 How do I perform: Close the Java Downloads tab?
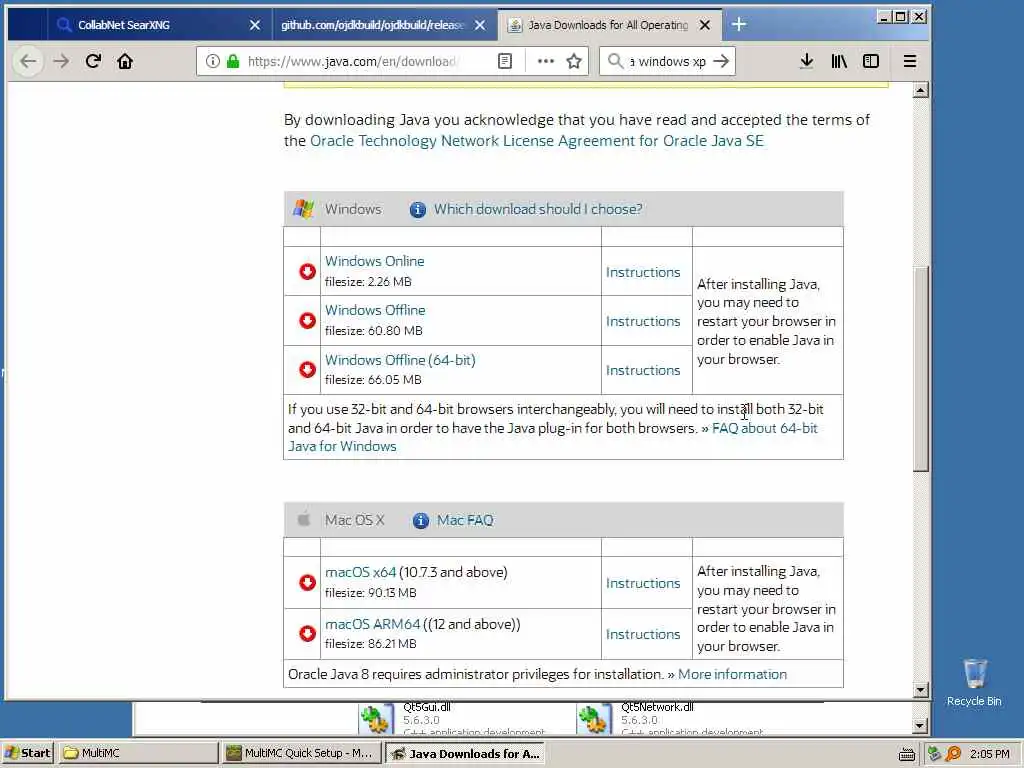coord(705,25)
